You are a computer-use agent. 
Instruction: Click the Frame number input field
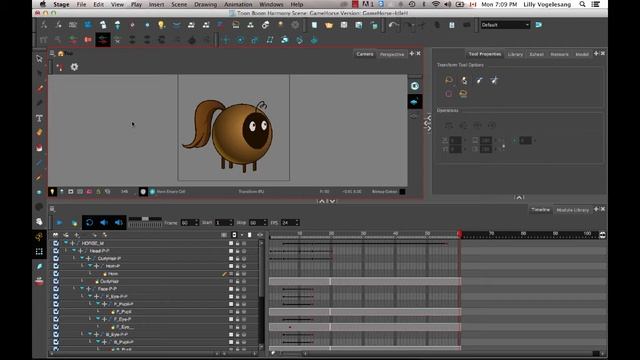point(190,222)
